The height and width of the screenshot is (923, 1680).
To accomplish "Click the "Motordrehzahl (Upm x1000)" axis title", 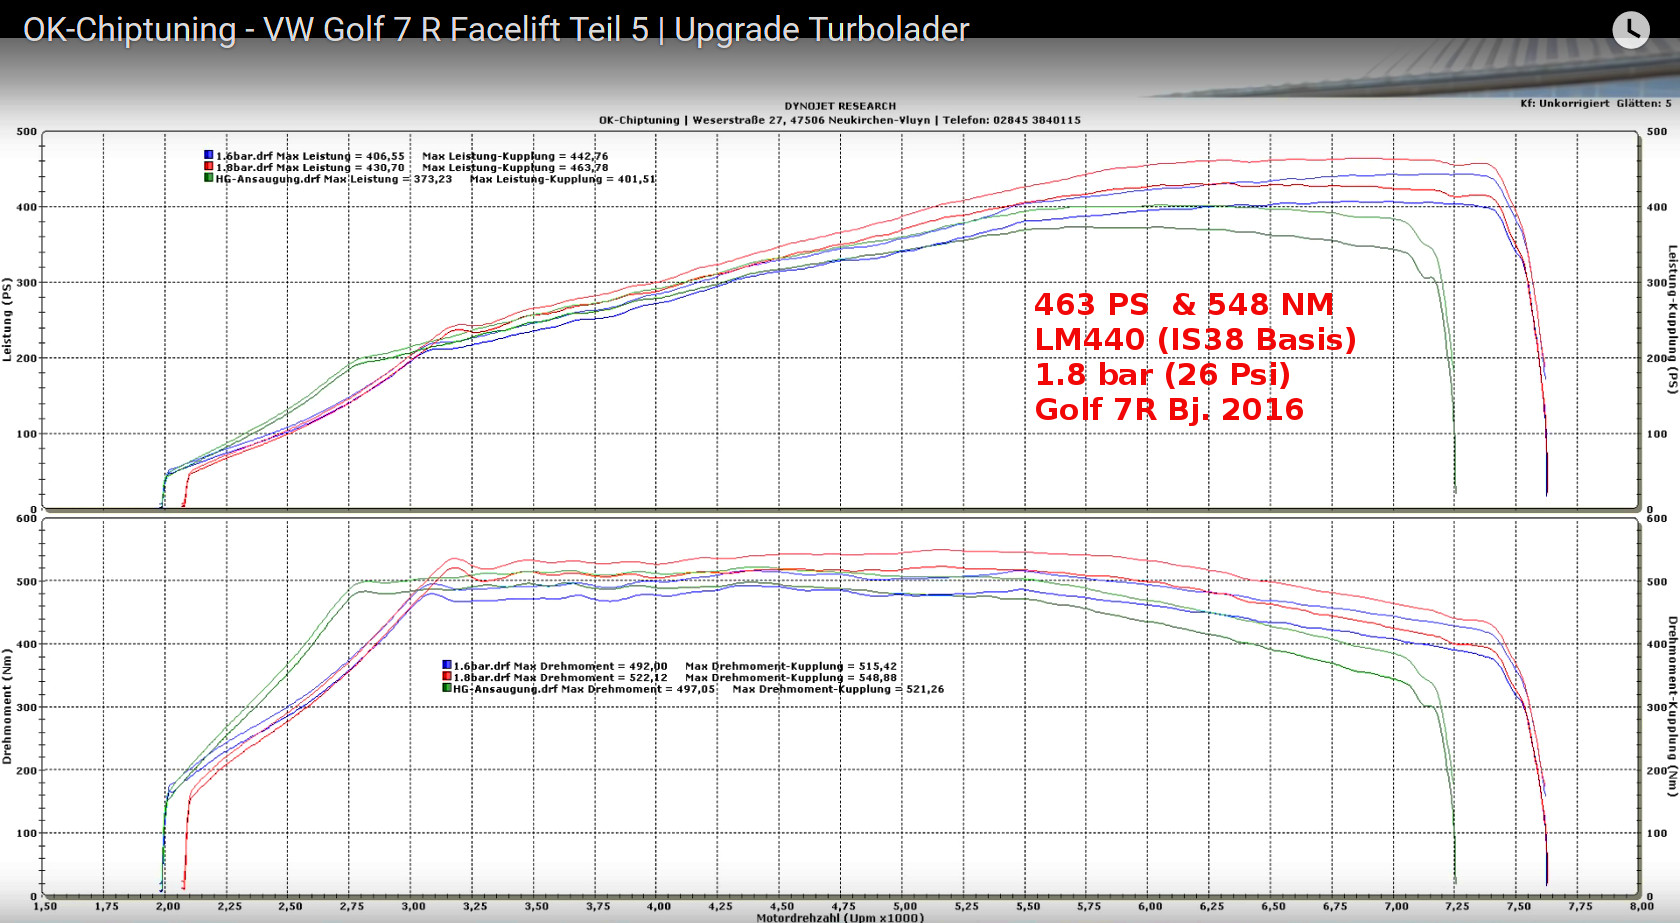I will [x=840, y=917].
